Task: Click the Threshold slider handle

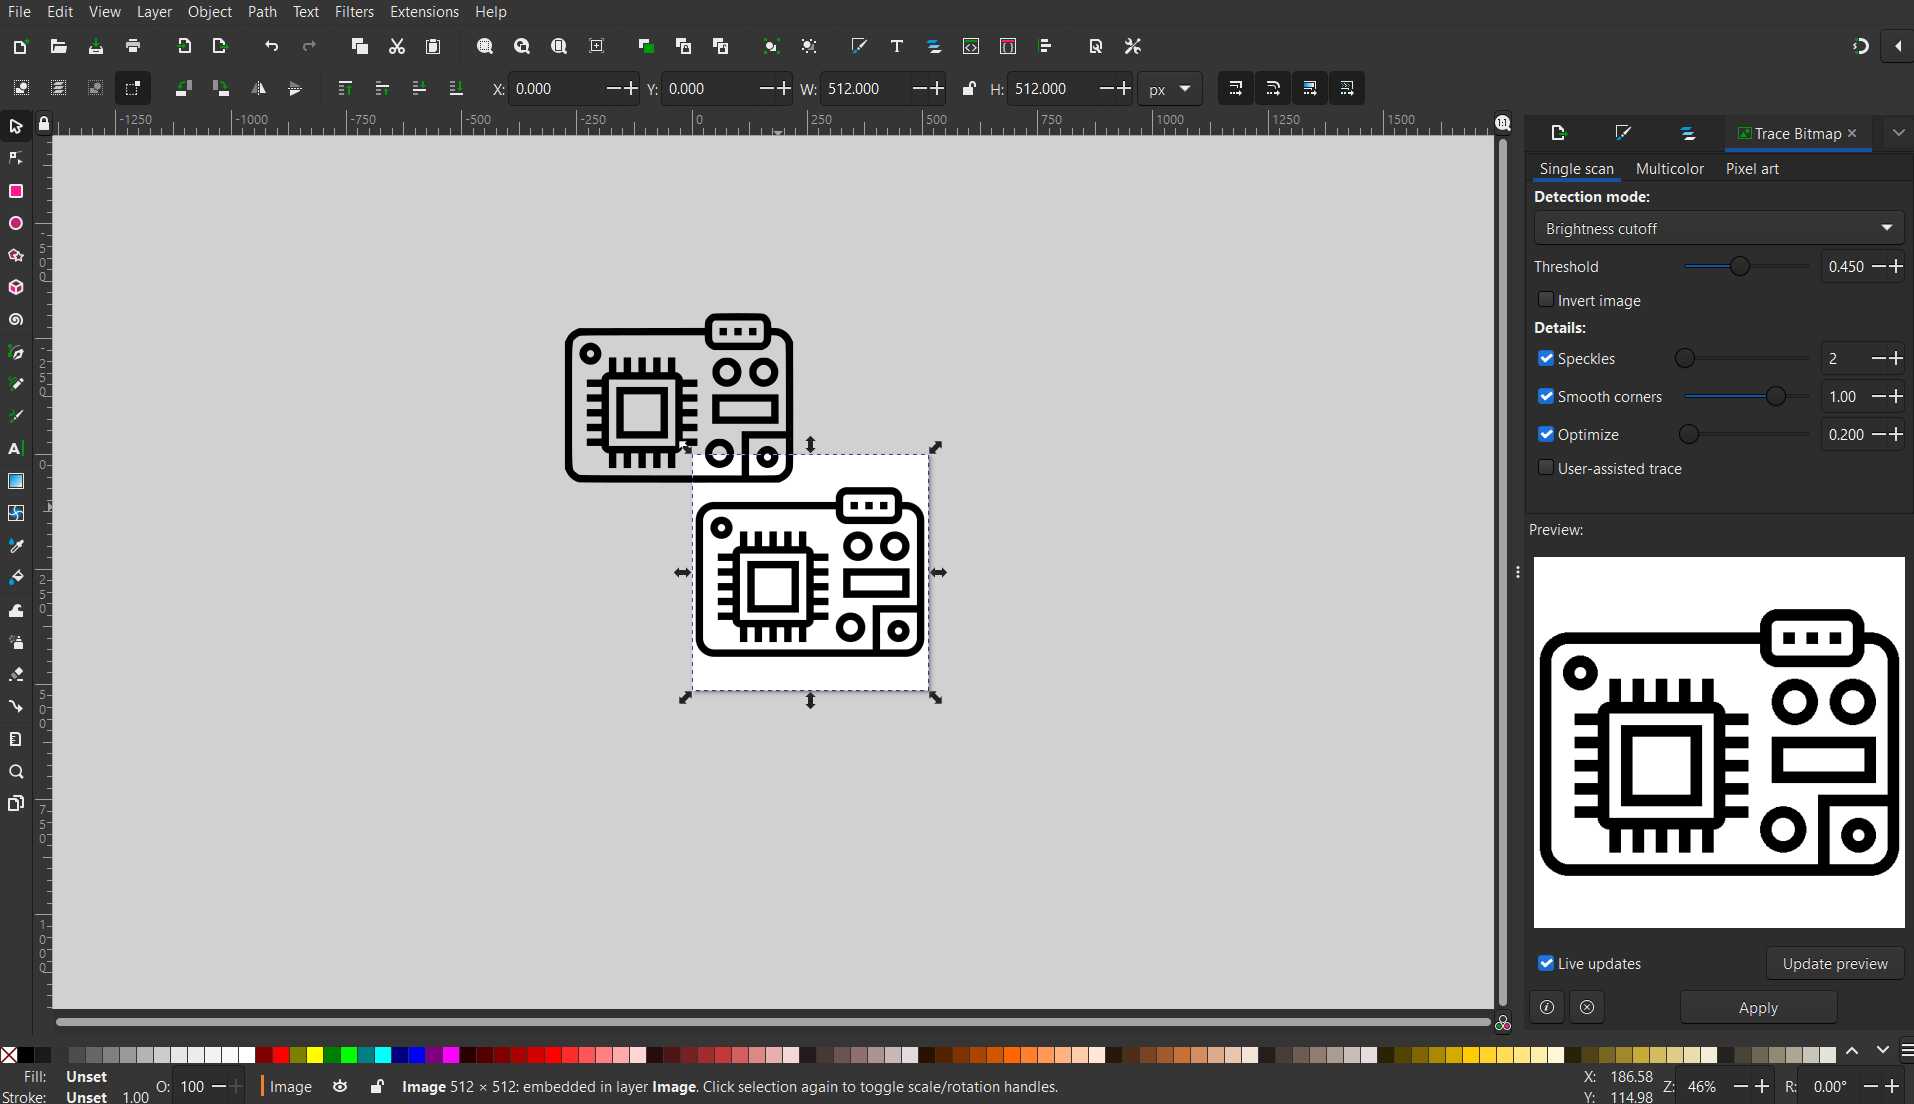Action: 1740,266
